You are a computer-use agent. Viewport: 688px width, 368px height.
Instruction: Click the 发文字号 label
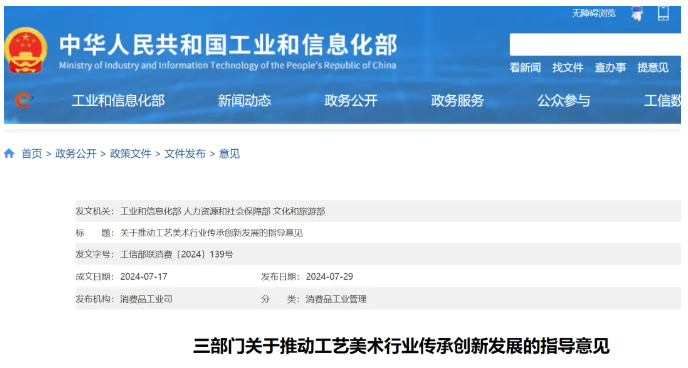pyautogui.click(x=94, y=254)
